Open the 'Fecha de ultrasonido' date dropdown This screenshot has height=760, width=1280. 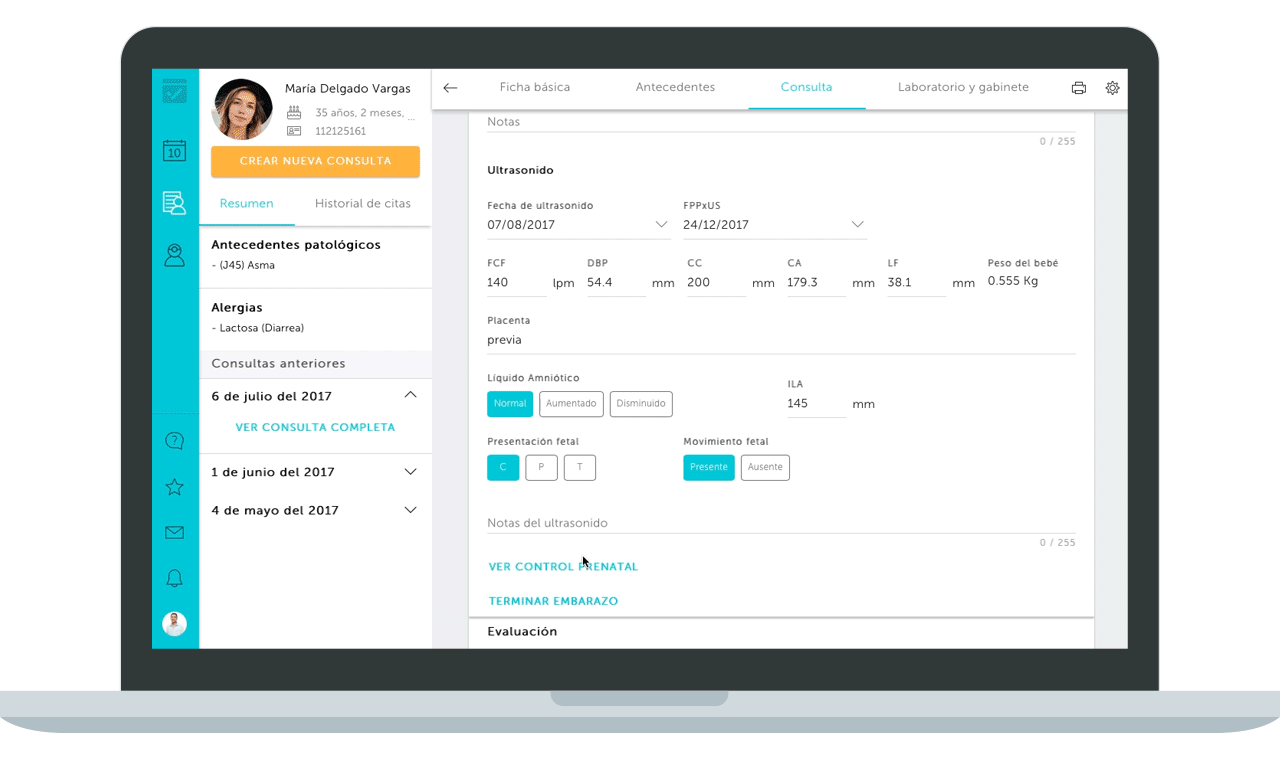[662, 224]
